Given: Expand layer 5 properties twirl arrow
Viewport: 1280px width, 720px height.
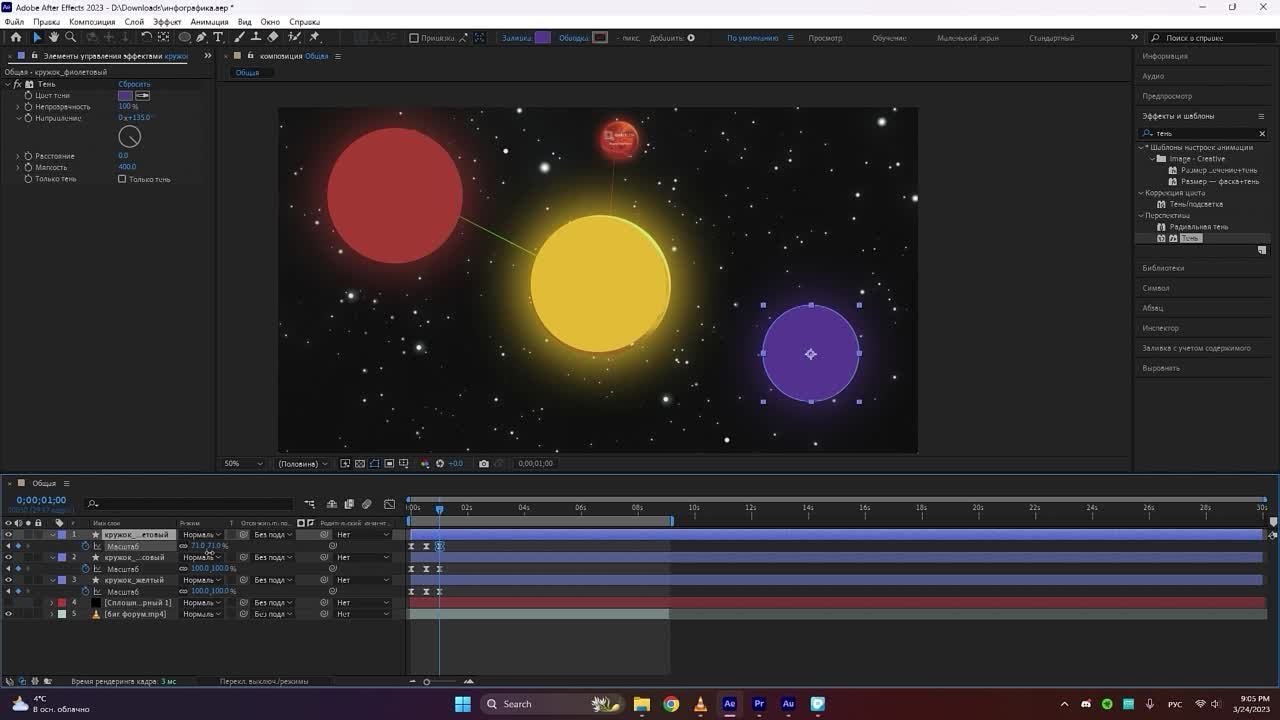Looking at the screenshot, I should coord(52,614).
